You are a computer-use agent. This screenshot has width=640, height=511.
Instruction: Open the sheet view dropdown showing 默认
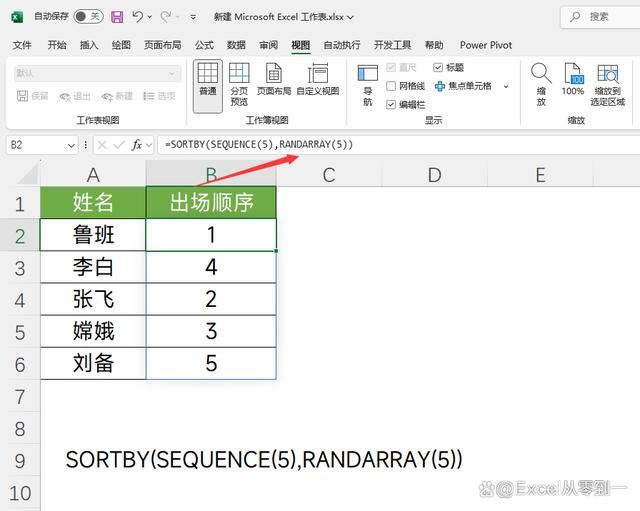(97, 73)
